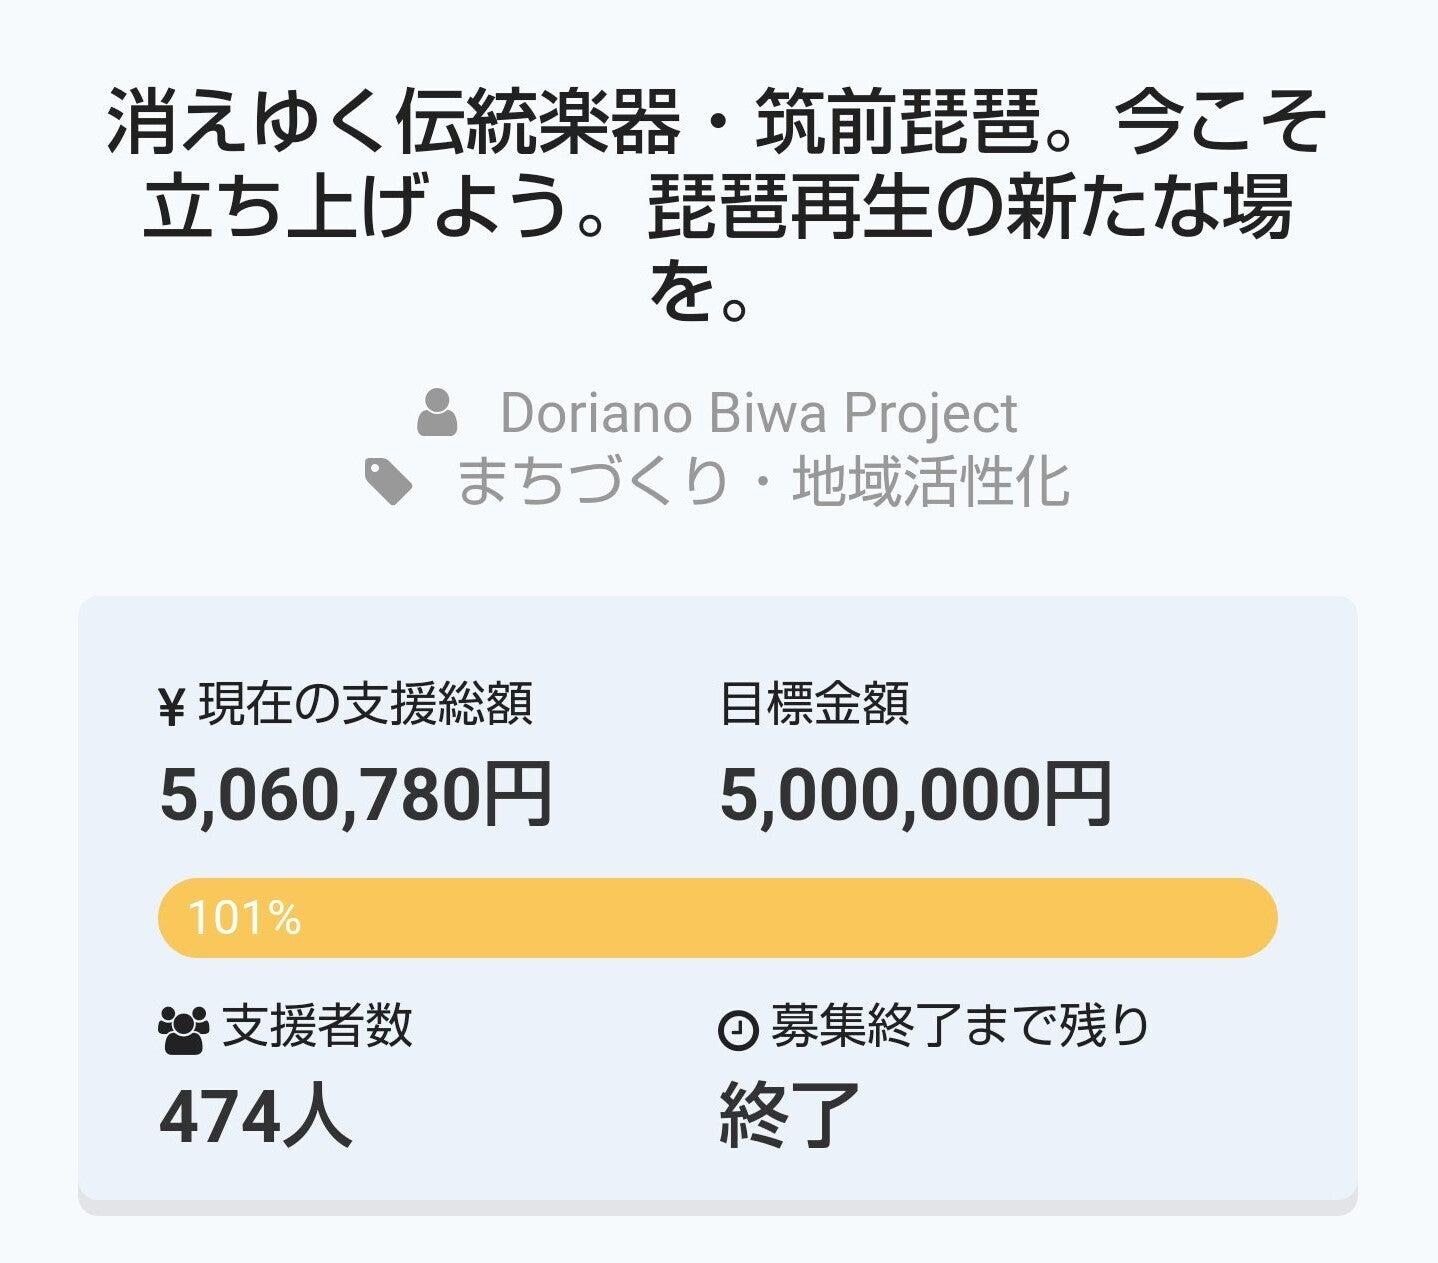Click the 101% progress label
Screen dimensions: 1438x1263
click(244, 918)
